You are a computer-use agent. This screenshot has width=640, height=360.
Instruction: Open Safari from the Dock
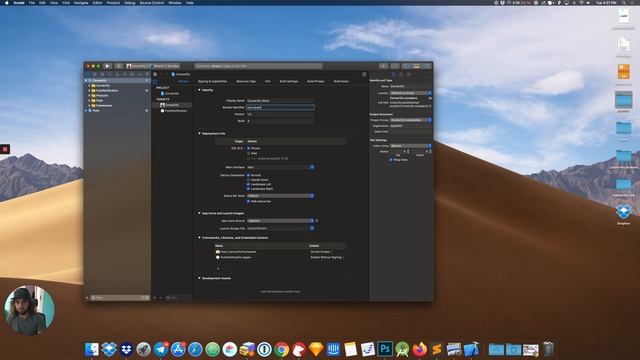coord(195,349)
